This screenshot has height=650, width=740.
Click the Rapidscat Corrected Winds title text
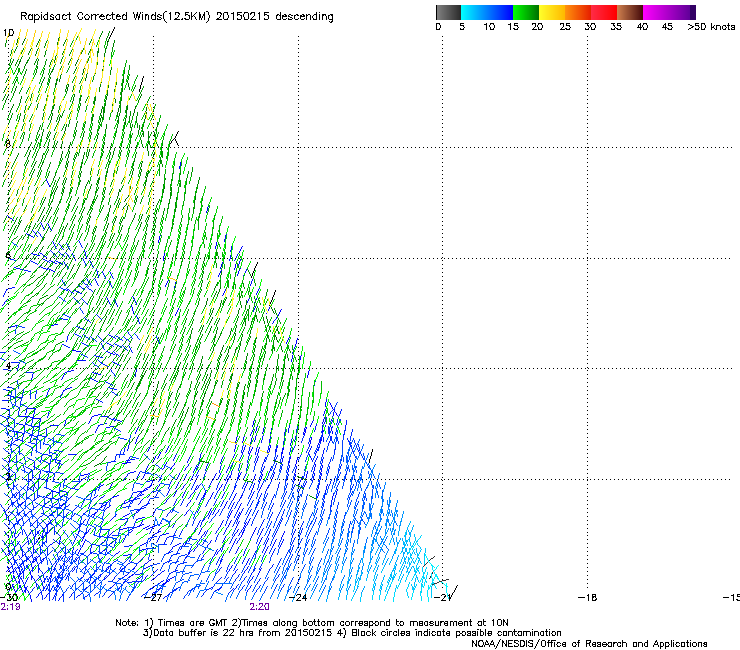tap(177, 16)
